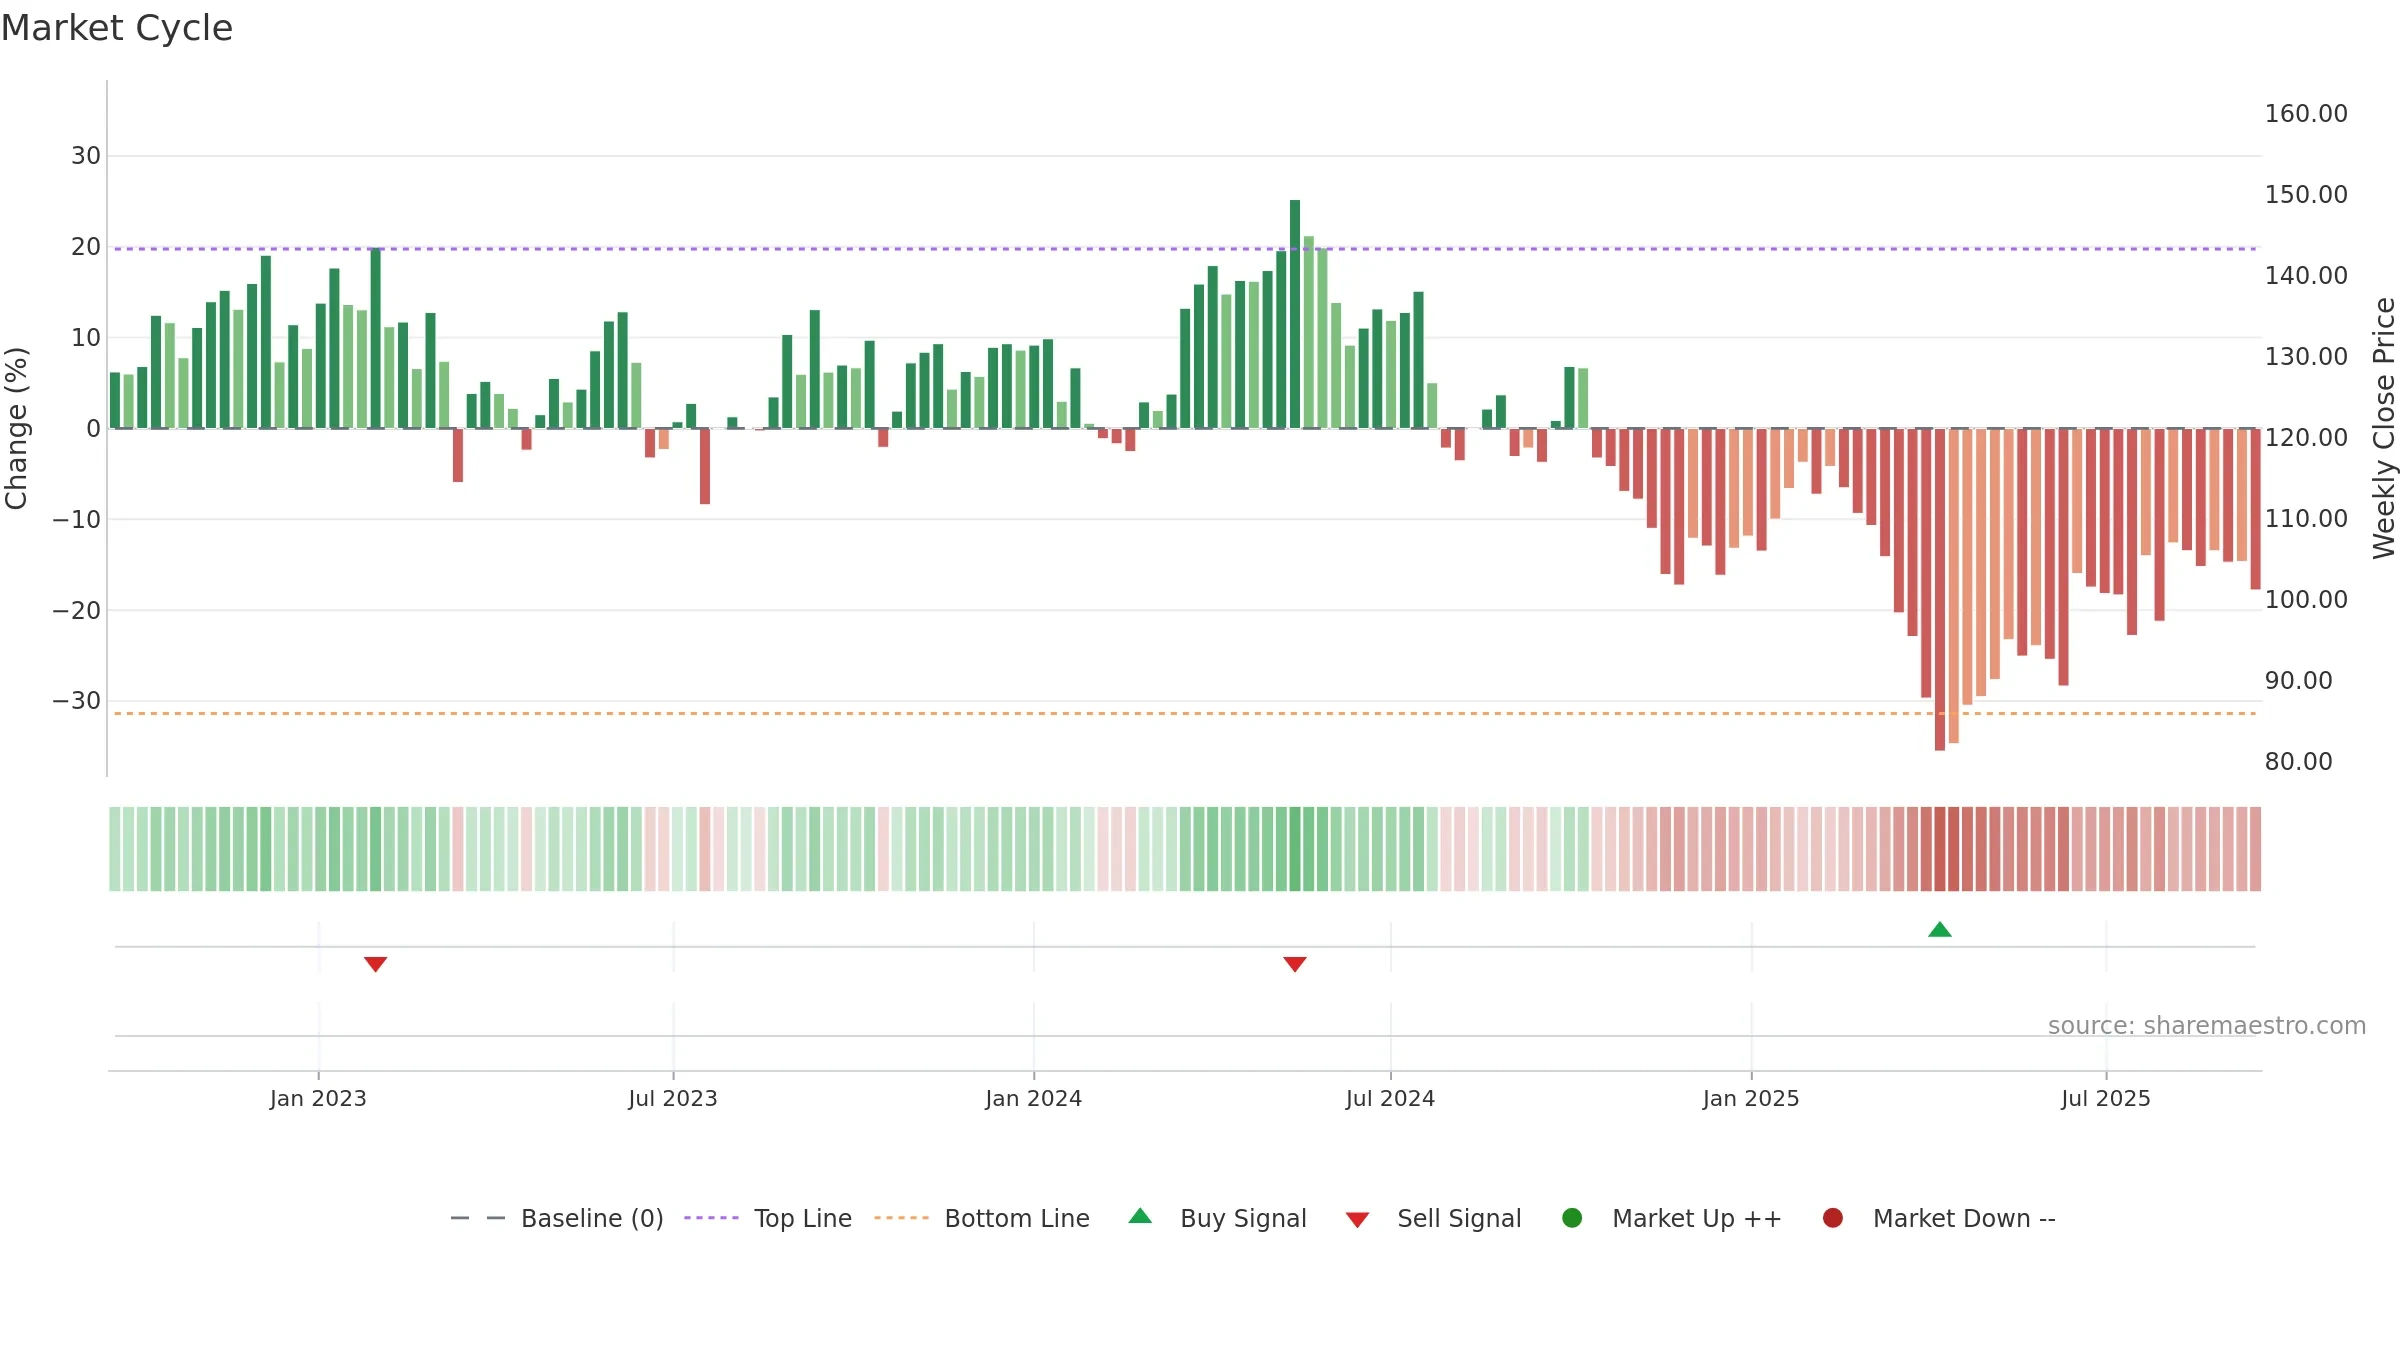Click the Jan 2025 x-axis label
Image resolution: width=2400 pixels, height=1350 pixels.
click(x=1751, y=1098)
